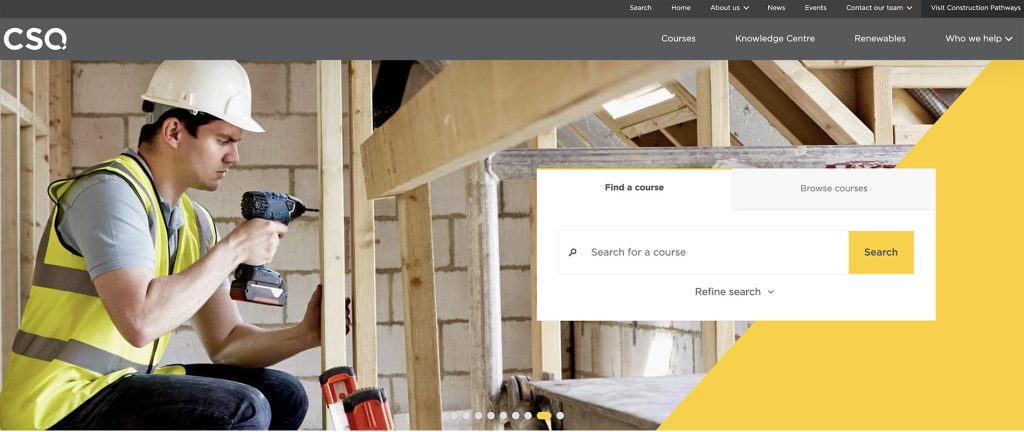Expand the Refine search options

click(x=734, y=292)
